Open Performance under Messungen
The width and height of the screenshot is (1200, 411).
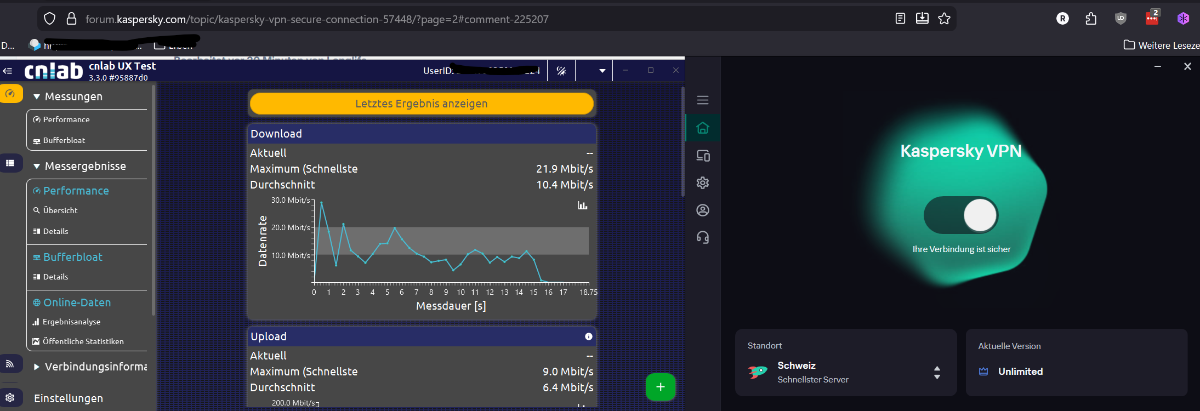(66, 119)
